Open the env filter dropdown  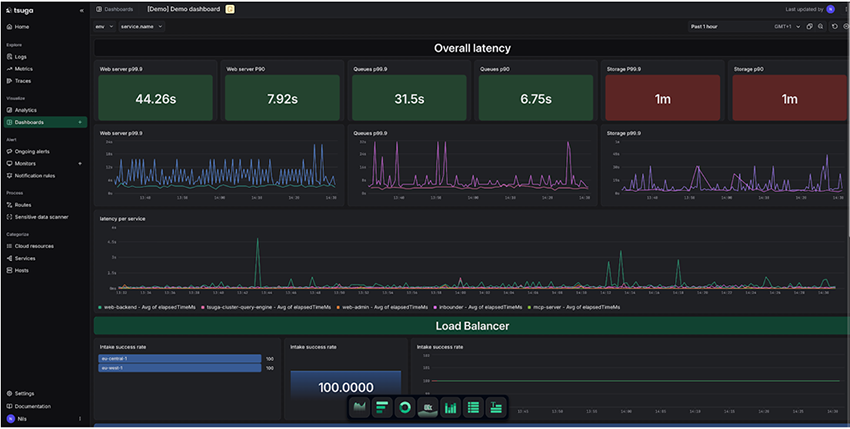(105, 26)
